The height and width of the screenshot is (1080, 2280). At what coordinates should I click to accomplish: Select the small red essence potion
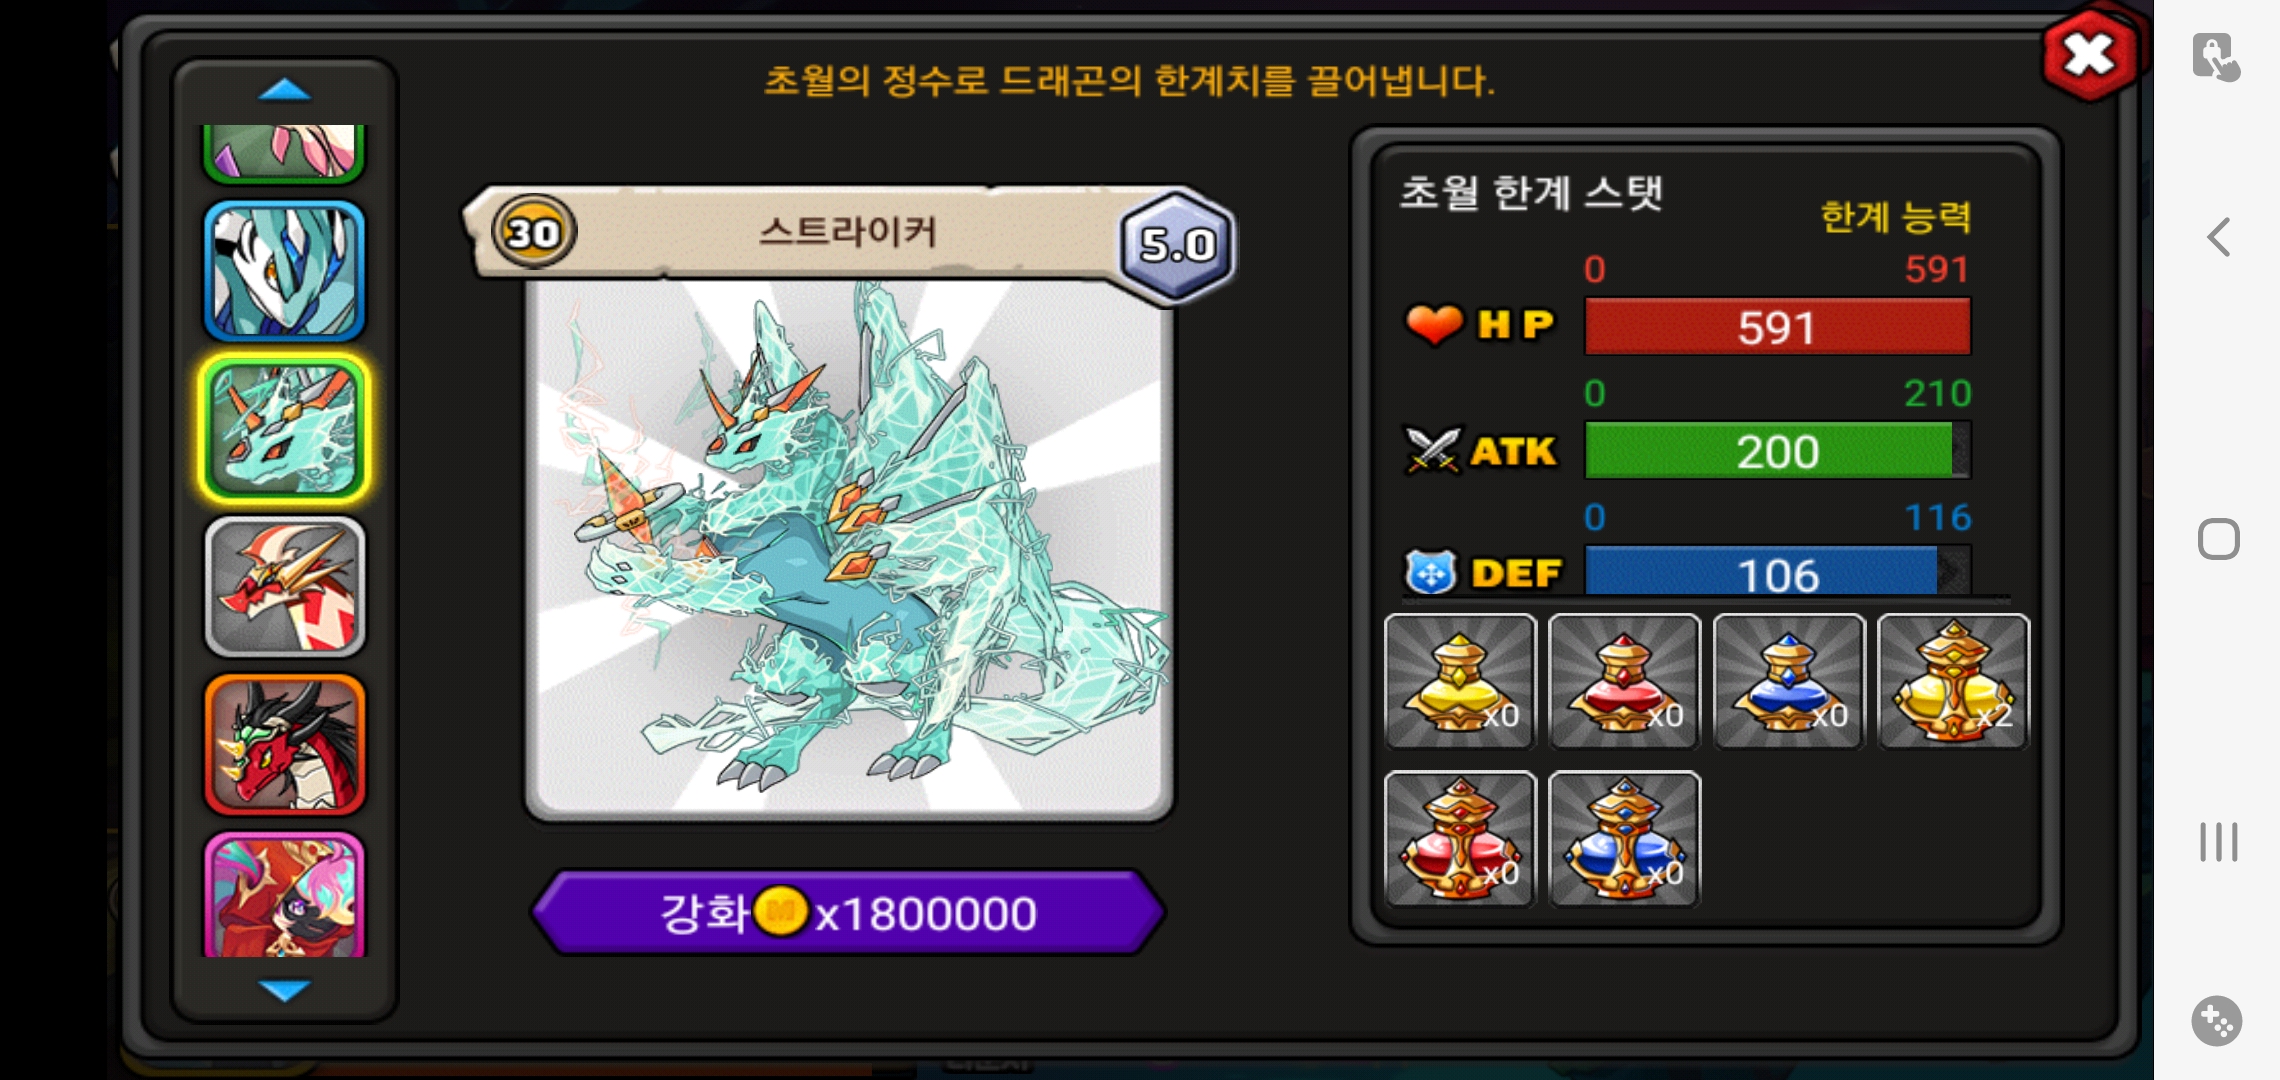click(1624, 681)
